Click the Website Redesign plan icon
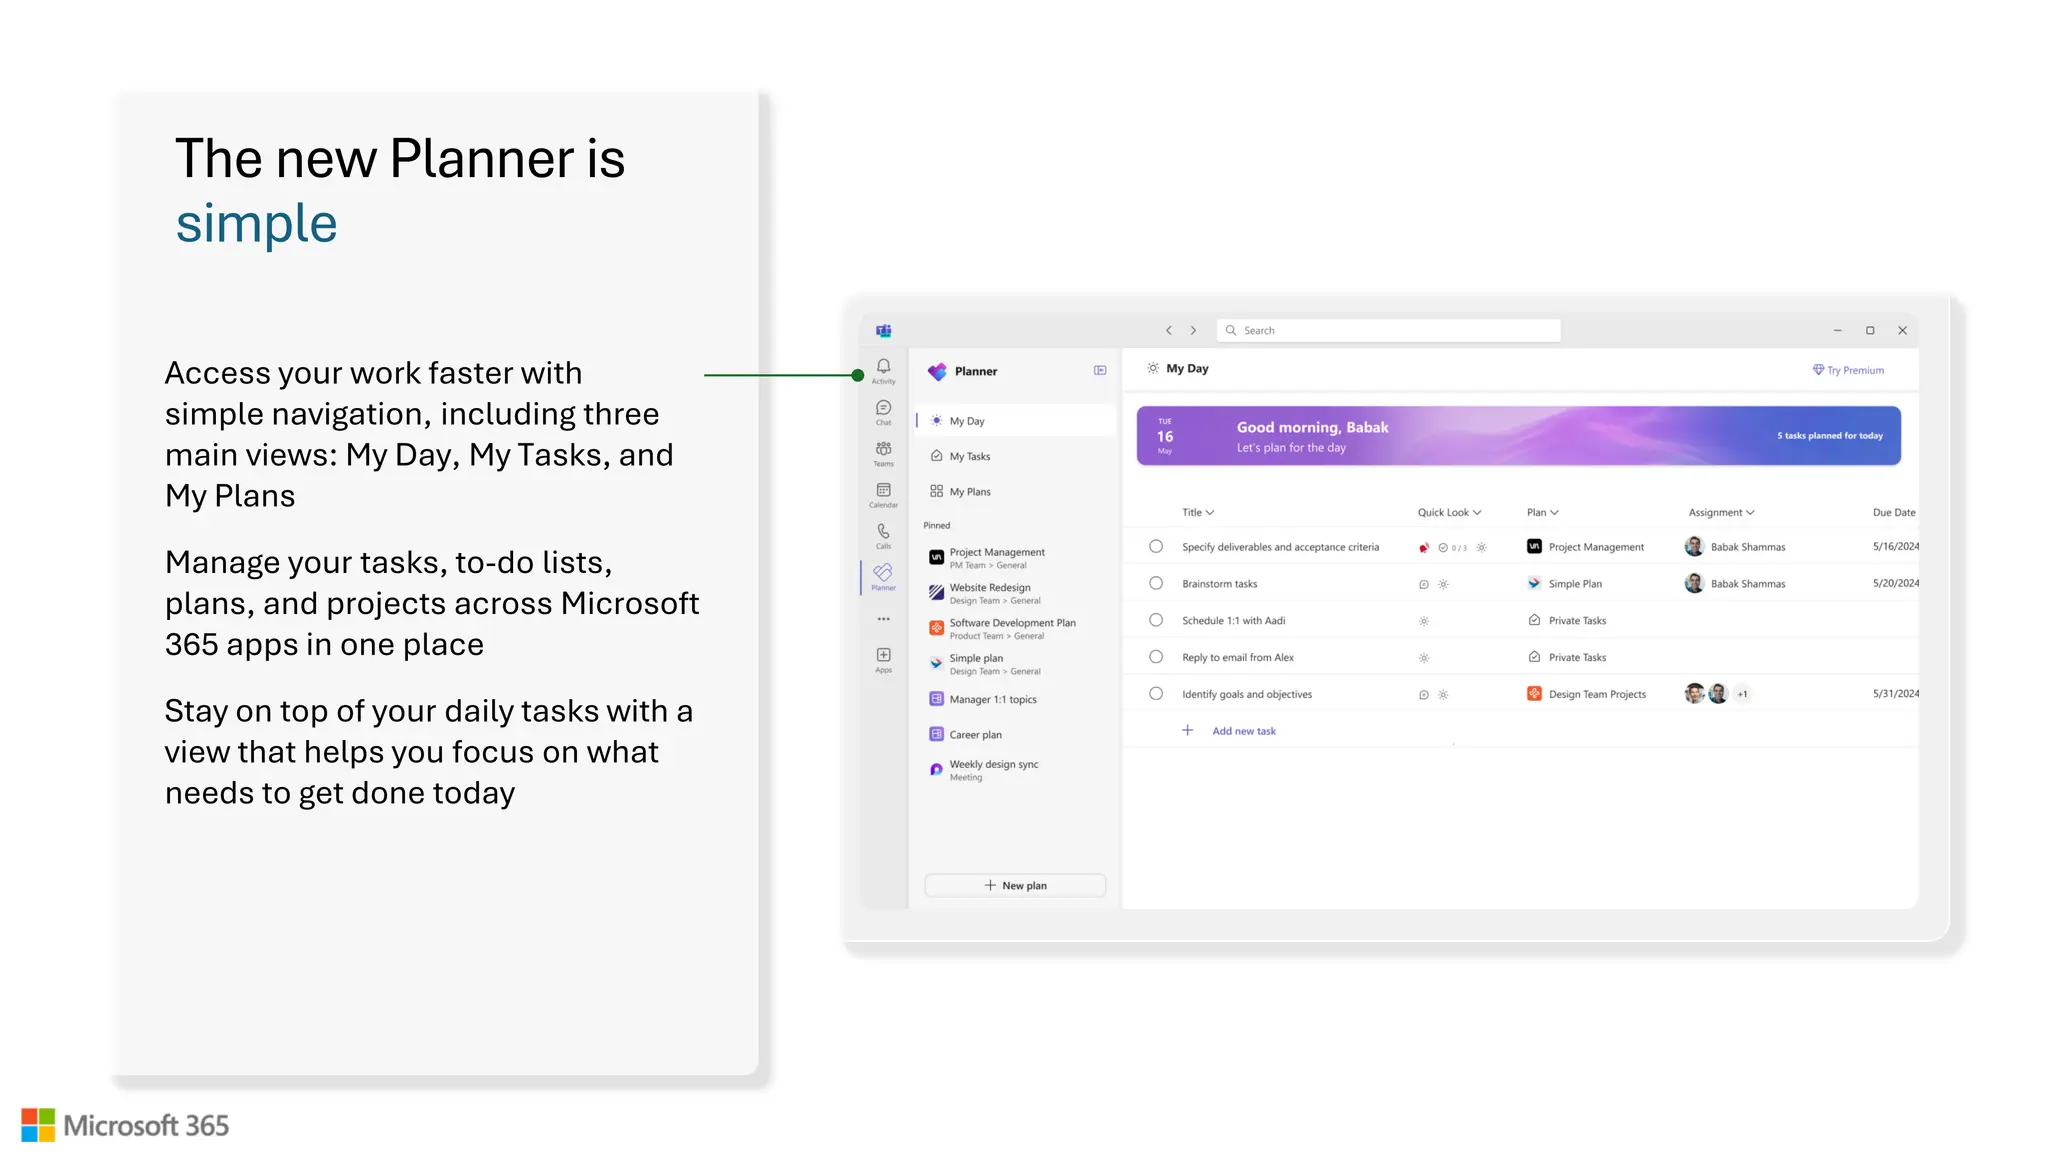The width and height of the screenshot is (2048, 1152). (x=936, y=593)
